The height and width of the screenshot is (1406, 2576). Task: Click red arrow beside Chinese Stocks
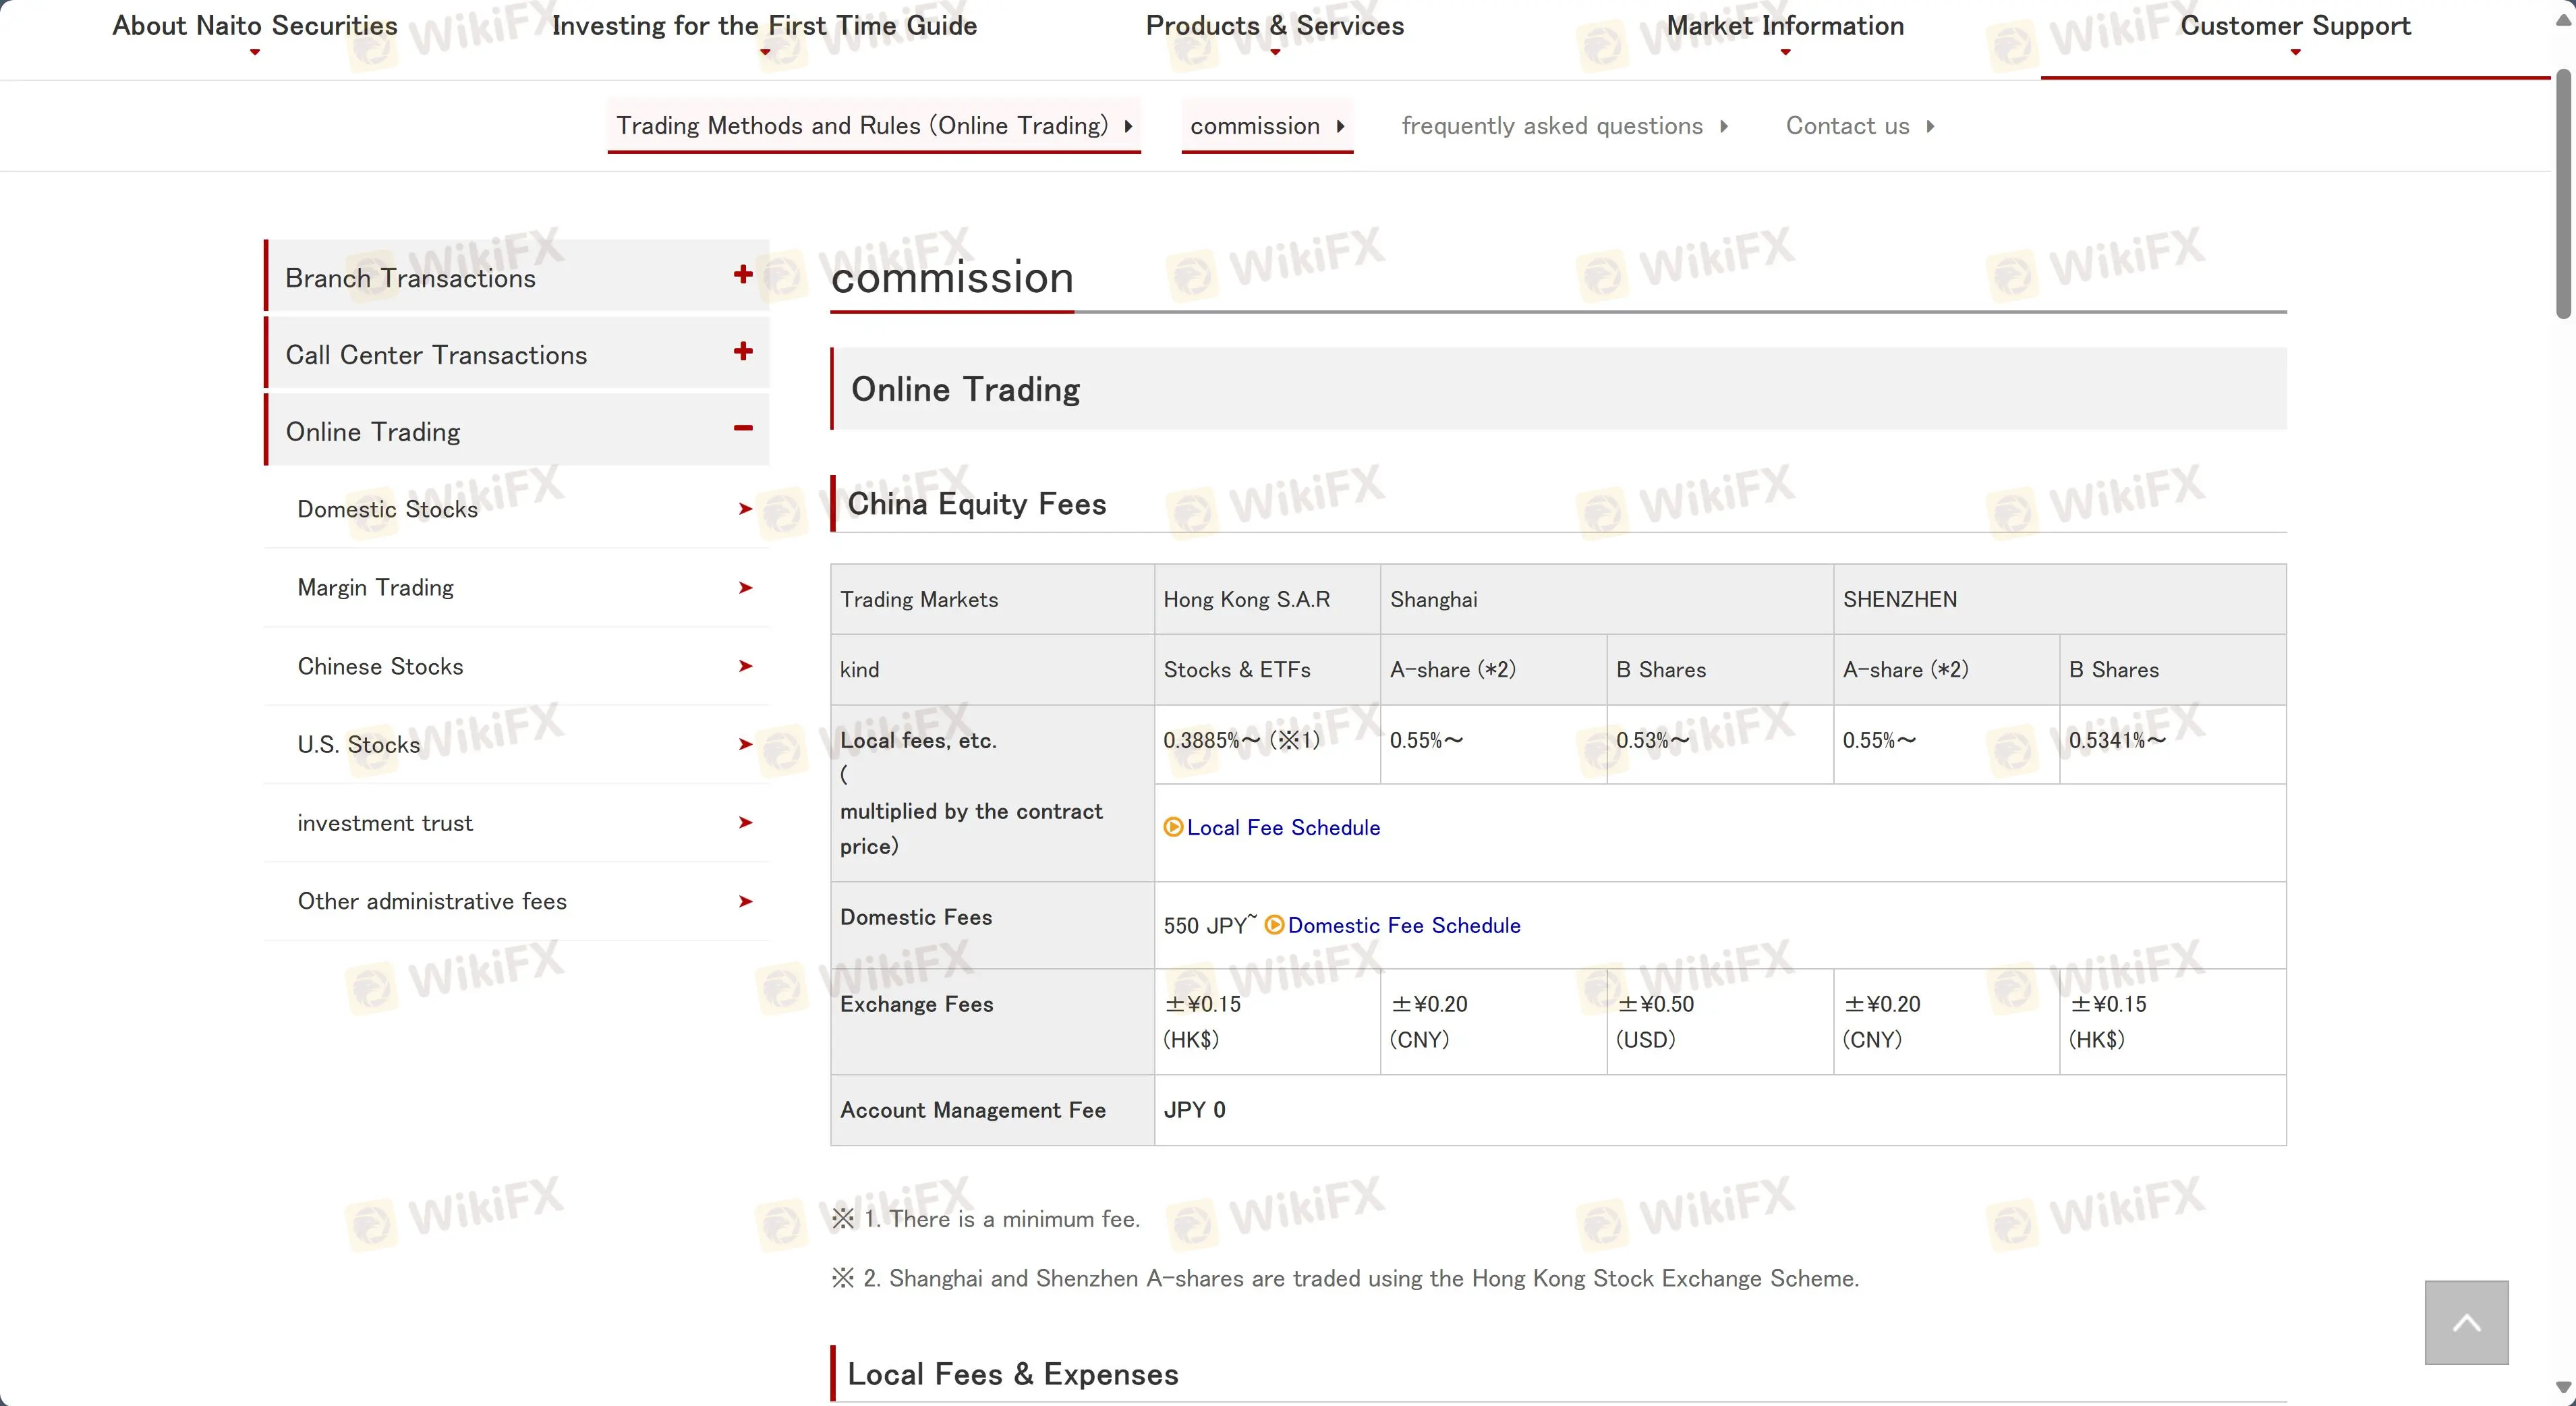pyautogui.click(x=745, y=666)
